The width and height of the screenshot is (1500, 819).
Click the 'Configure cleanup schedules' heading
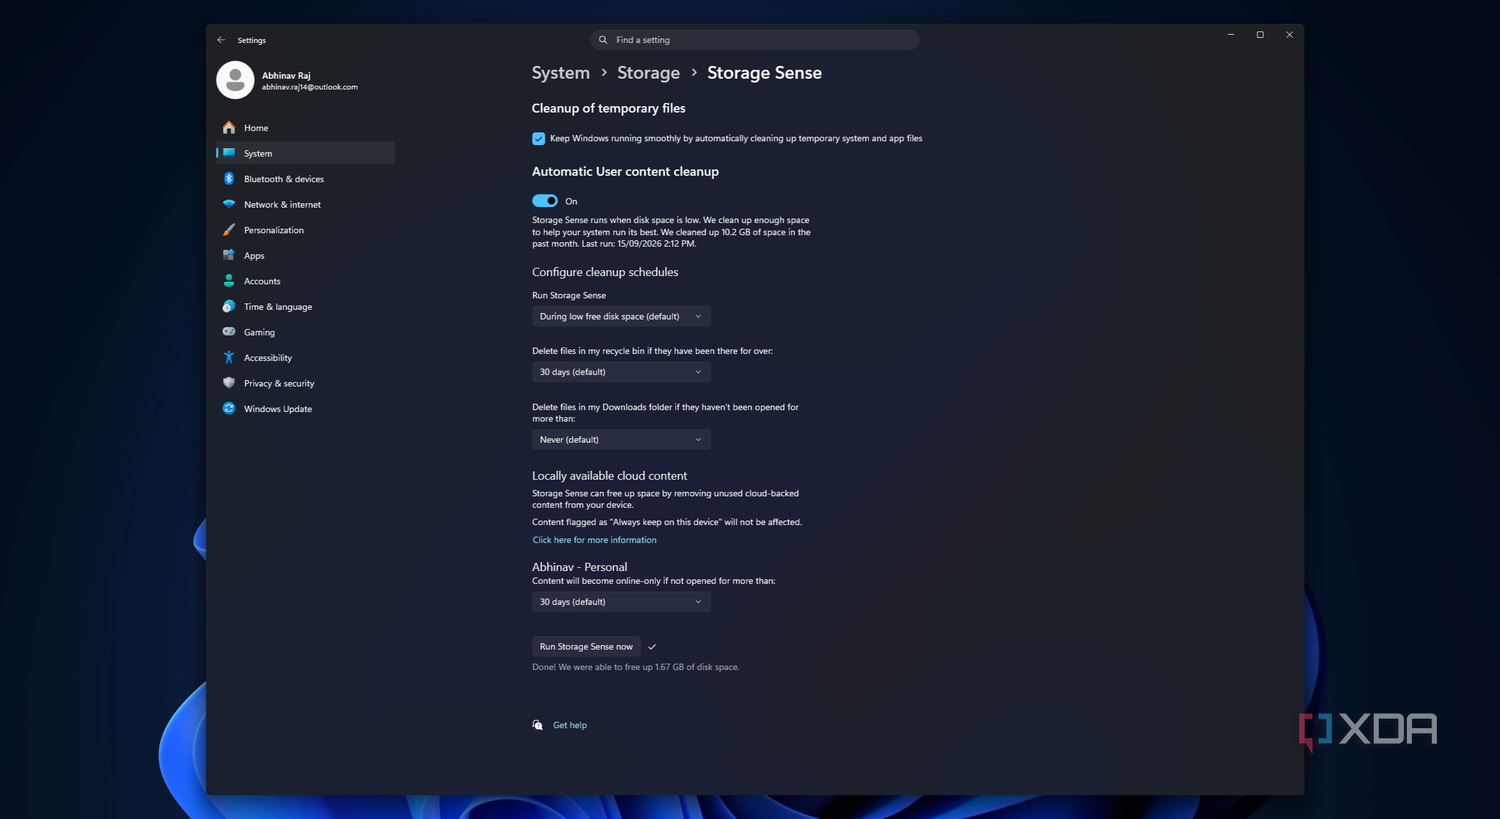point(605,272)
